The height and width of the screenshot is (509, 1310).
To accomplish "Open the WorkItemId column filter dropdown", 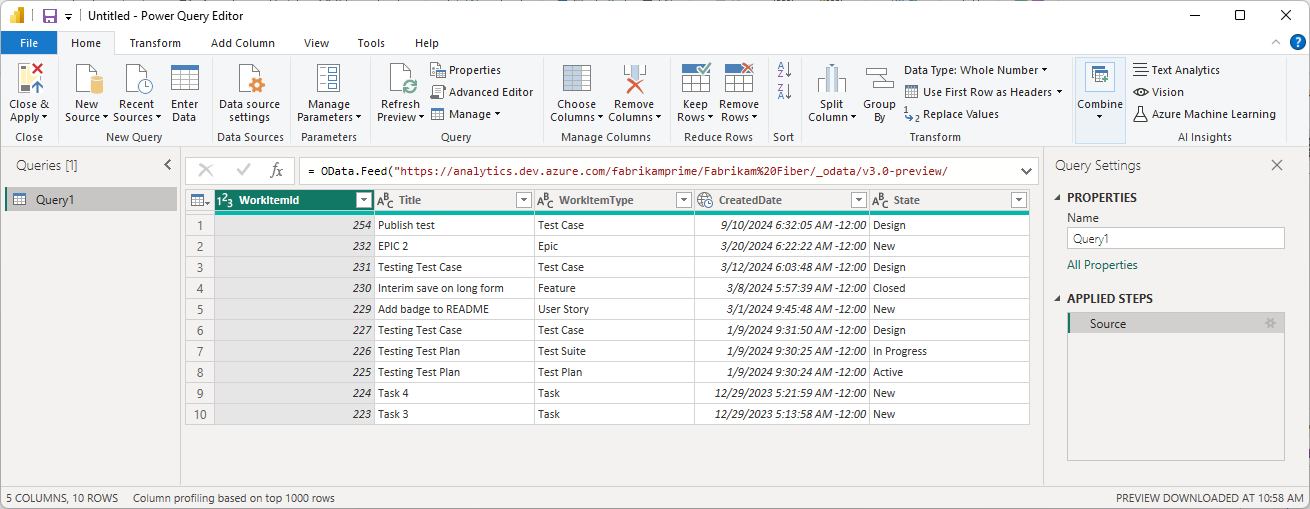I will tap(363, 200).
